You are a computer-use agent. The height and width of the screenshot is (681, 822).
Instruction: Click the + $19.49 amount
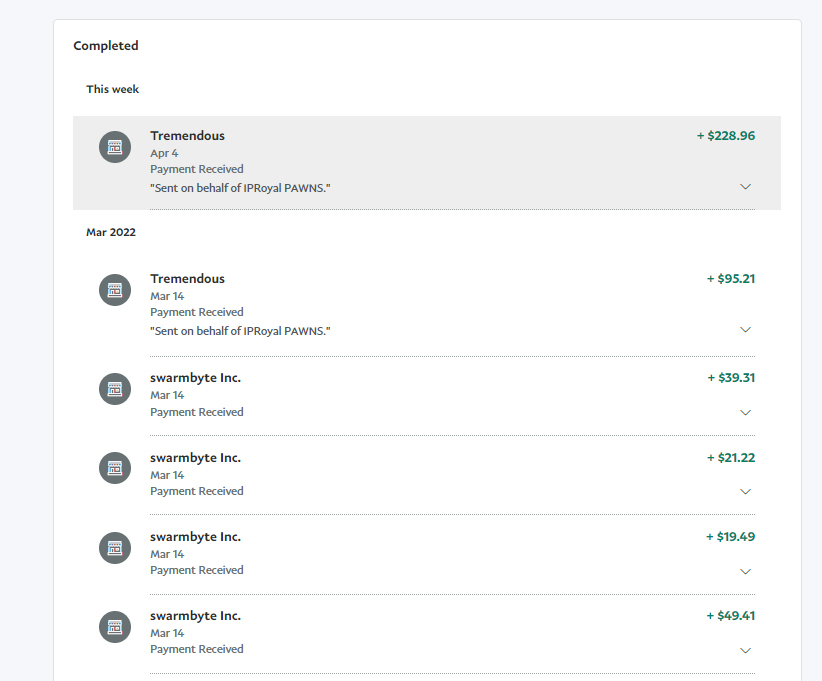pos(731,537)
